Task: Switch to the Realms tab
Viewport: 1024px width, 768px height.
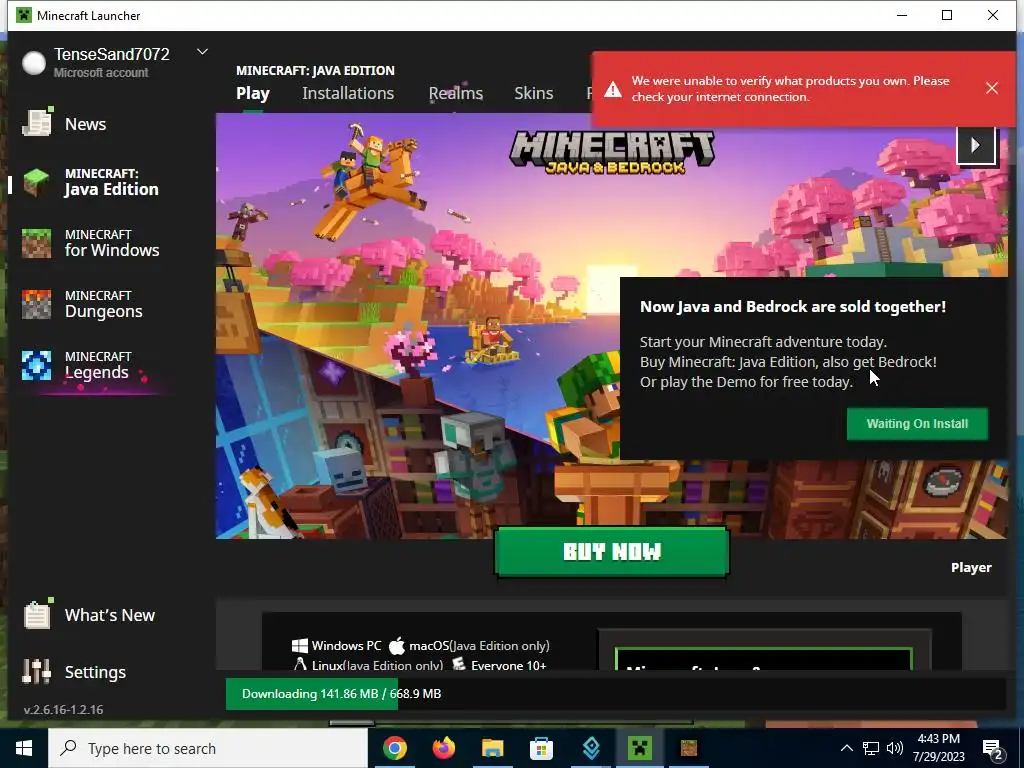Action: 456,93
